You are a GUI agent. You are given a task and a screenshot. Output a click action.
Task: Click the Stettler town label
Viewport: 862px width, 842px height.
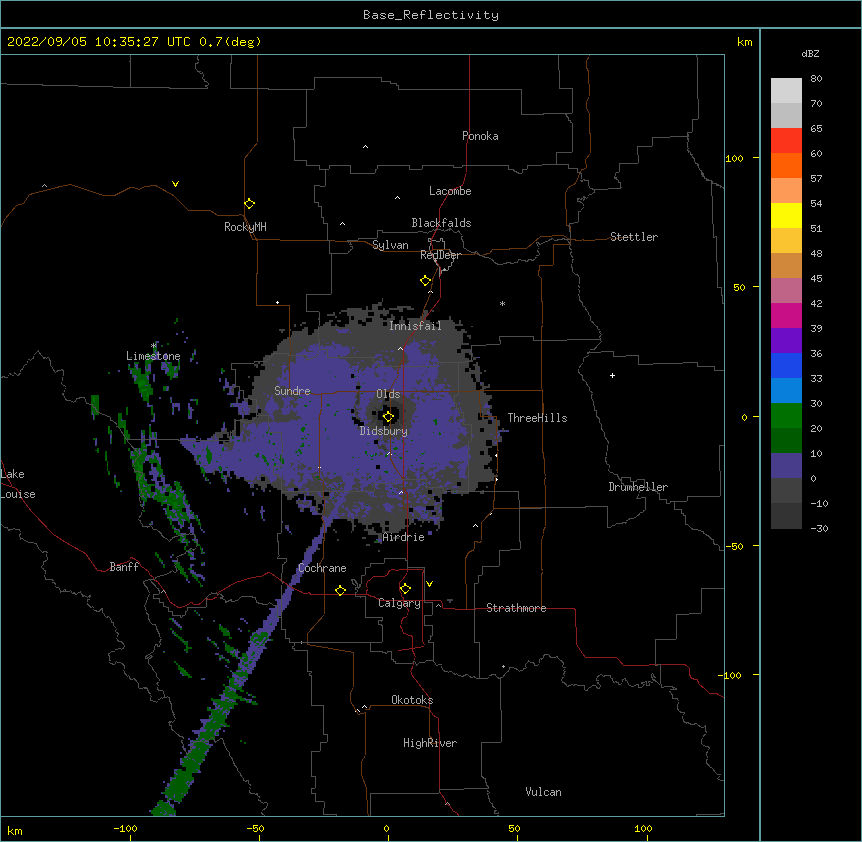pyautogui.click(x=634, y=237)
